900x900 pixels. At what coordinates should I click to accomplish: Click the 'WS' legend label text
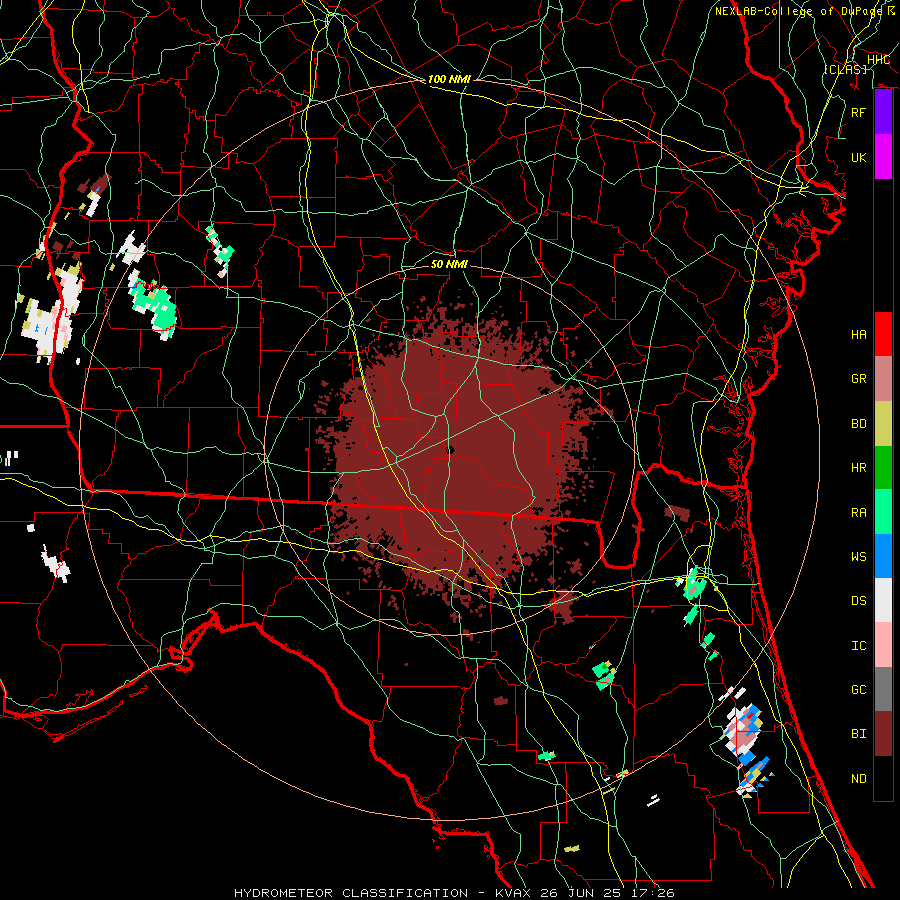click(x=859, y=556)
